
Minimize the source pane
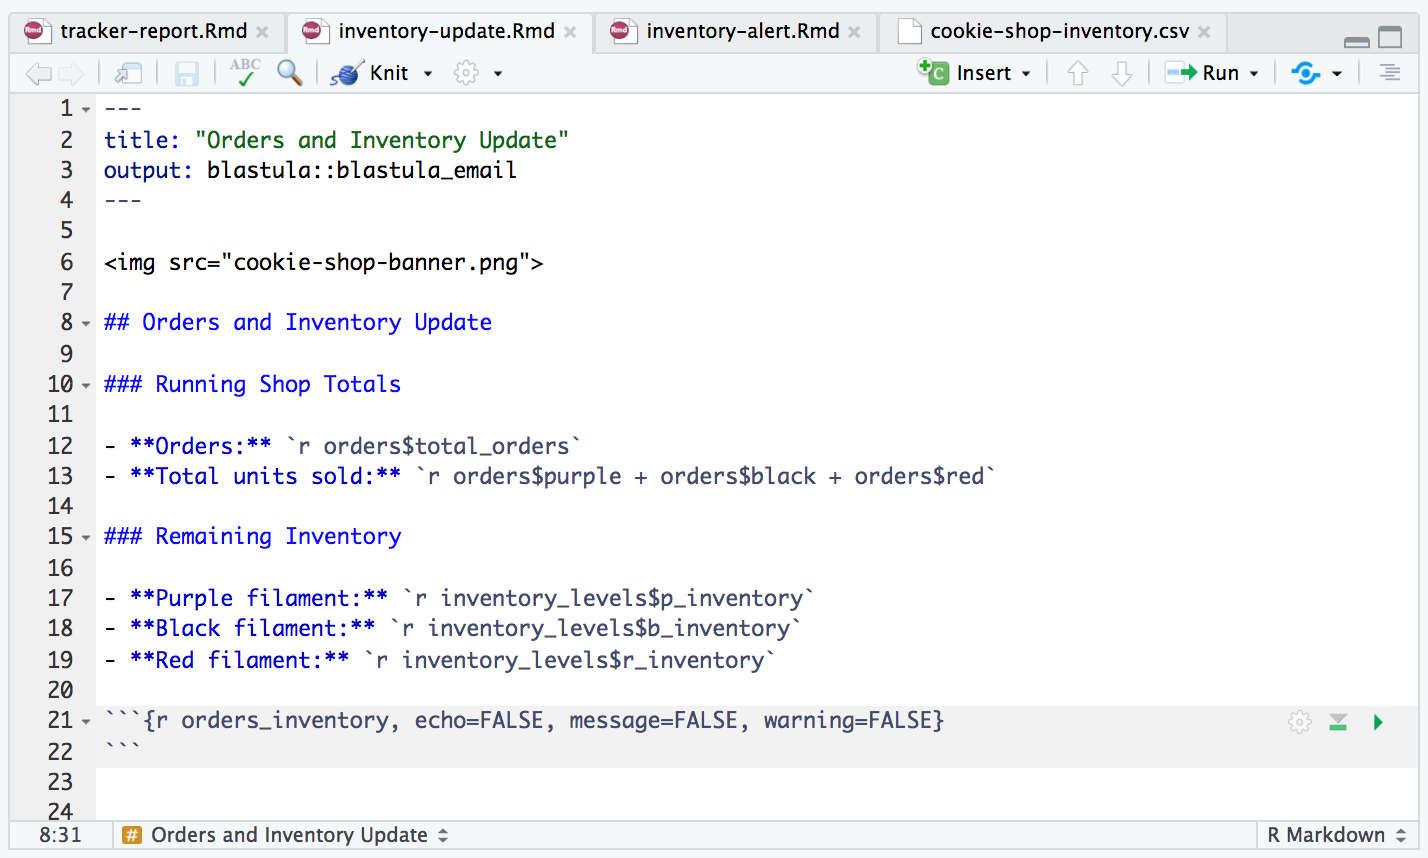point(1357,41)
